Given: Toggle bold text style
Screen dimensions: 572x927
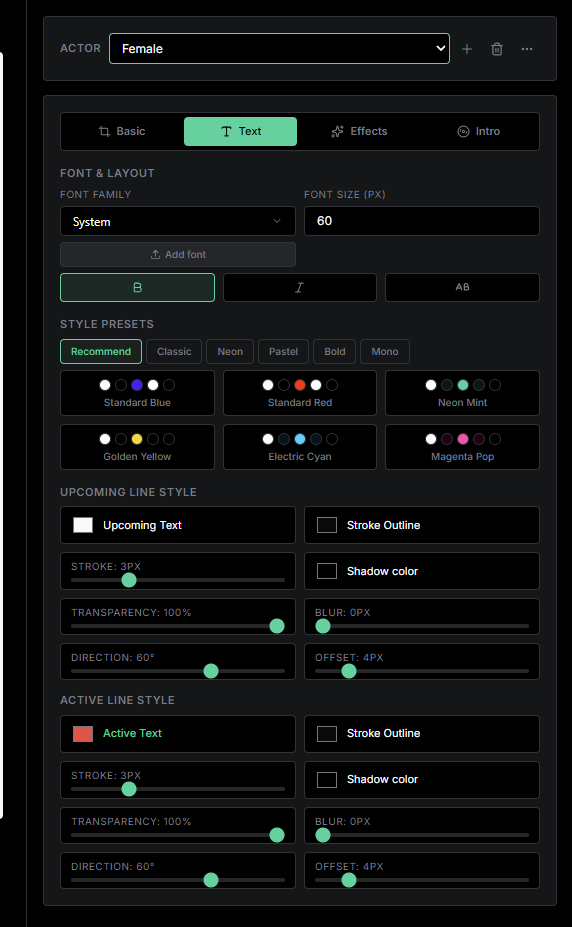Looking at the screenshot, I should [x=138, y=287].
